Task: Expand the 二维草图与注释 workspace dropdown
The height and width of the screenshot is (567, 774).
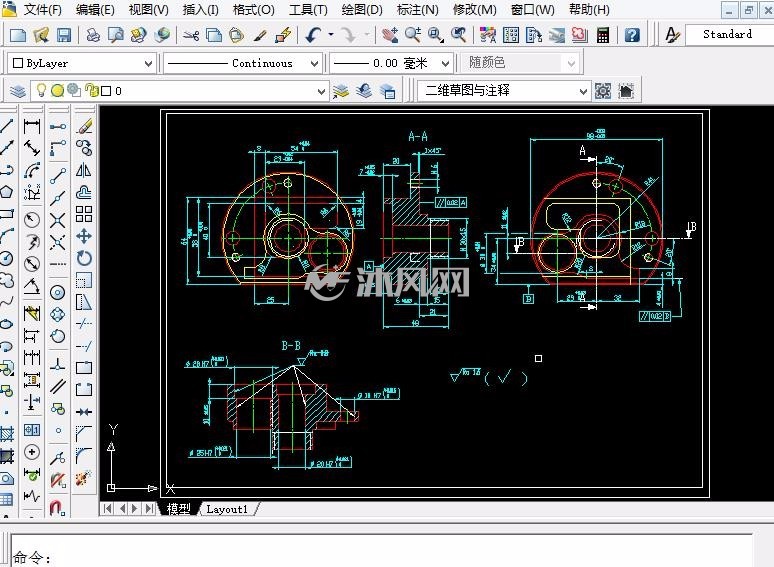Action: tap(503, 91)
